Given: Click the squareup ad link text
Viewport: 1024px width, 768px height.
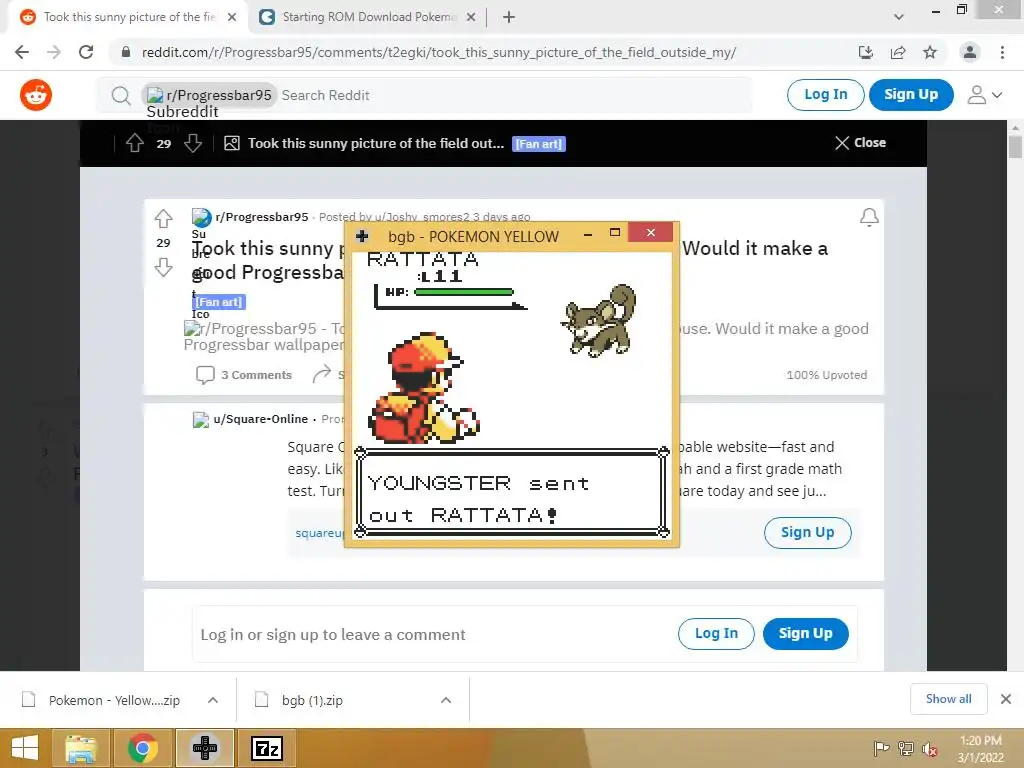Looking at the screenshot, I should [320, 533].
